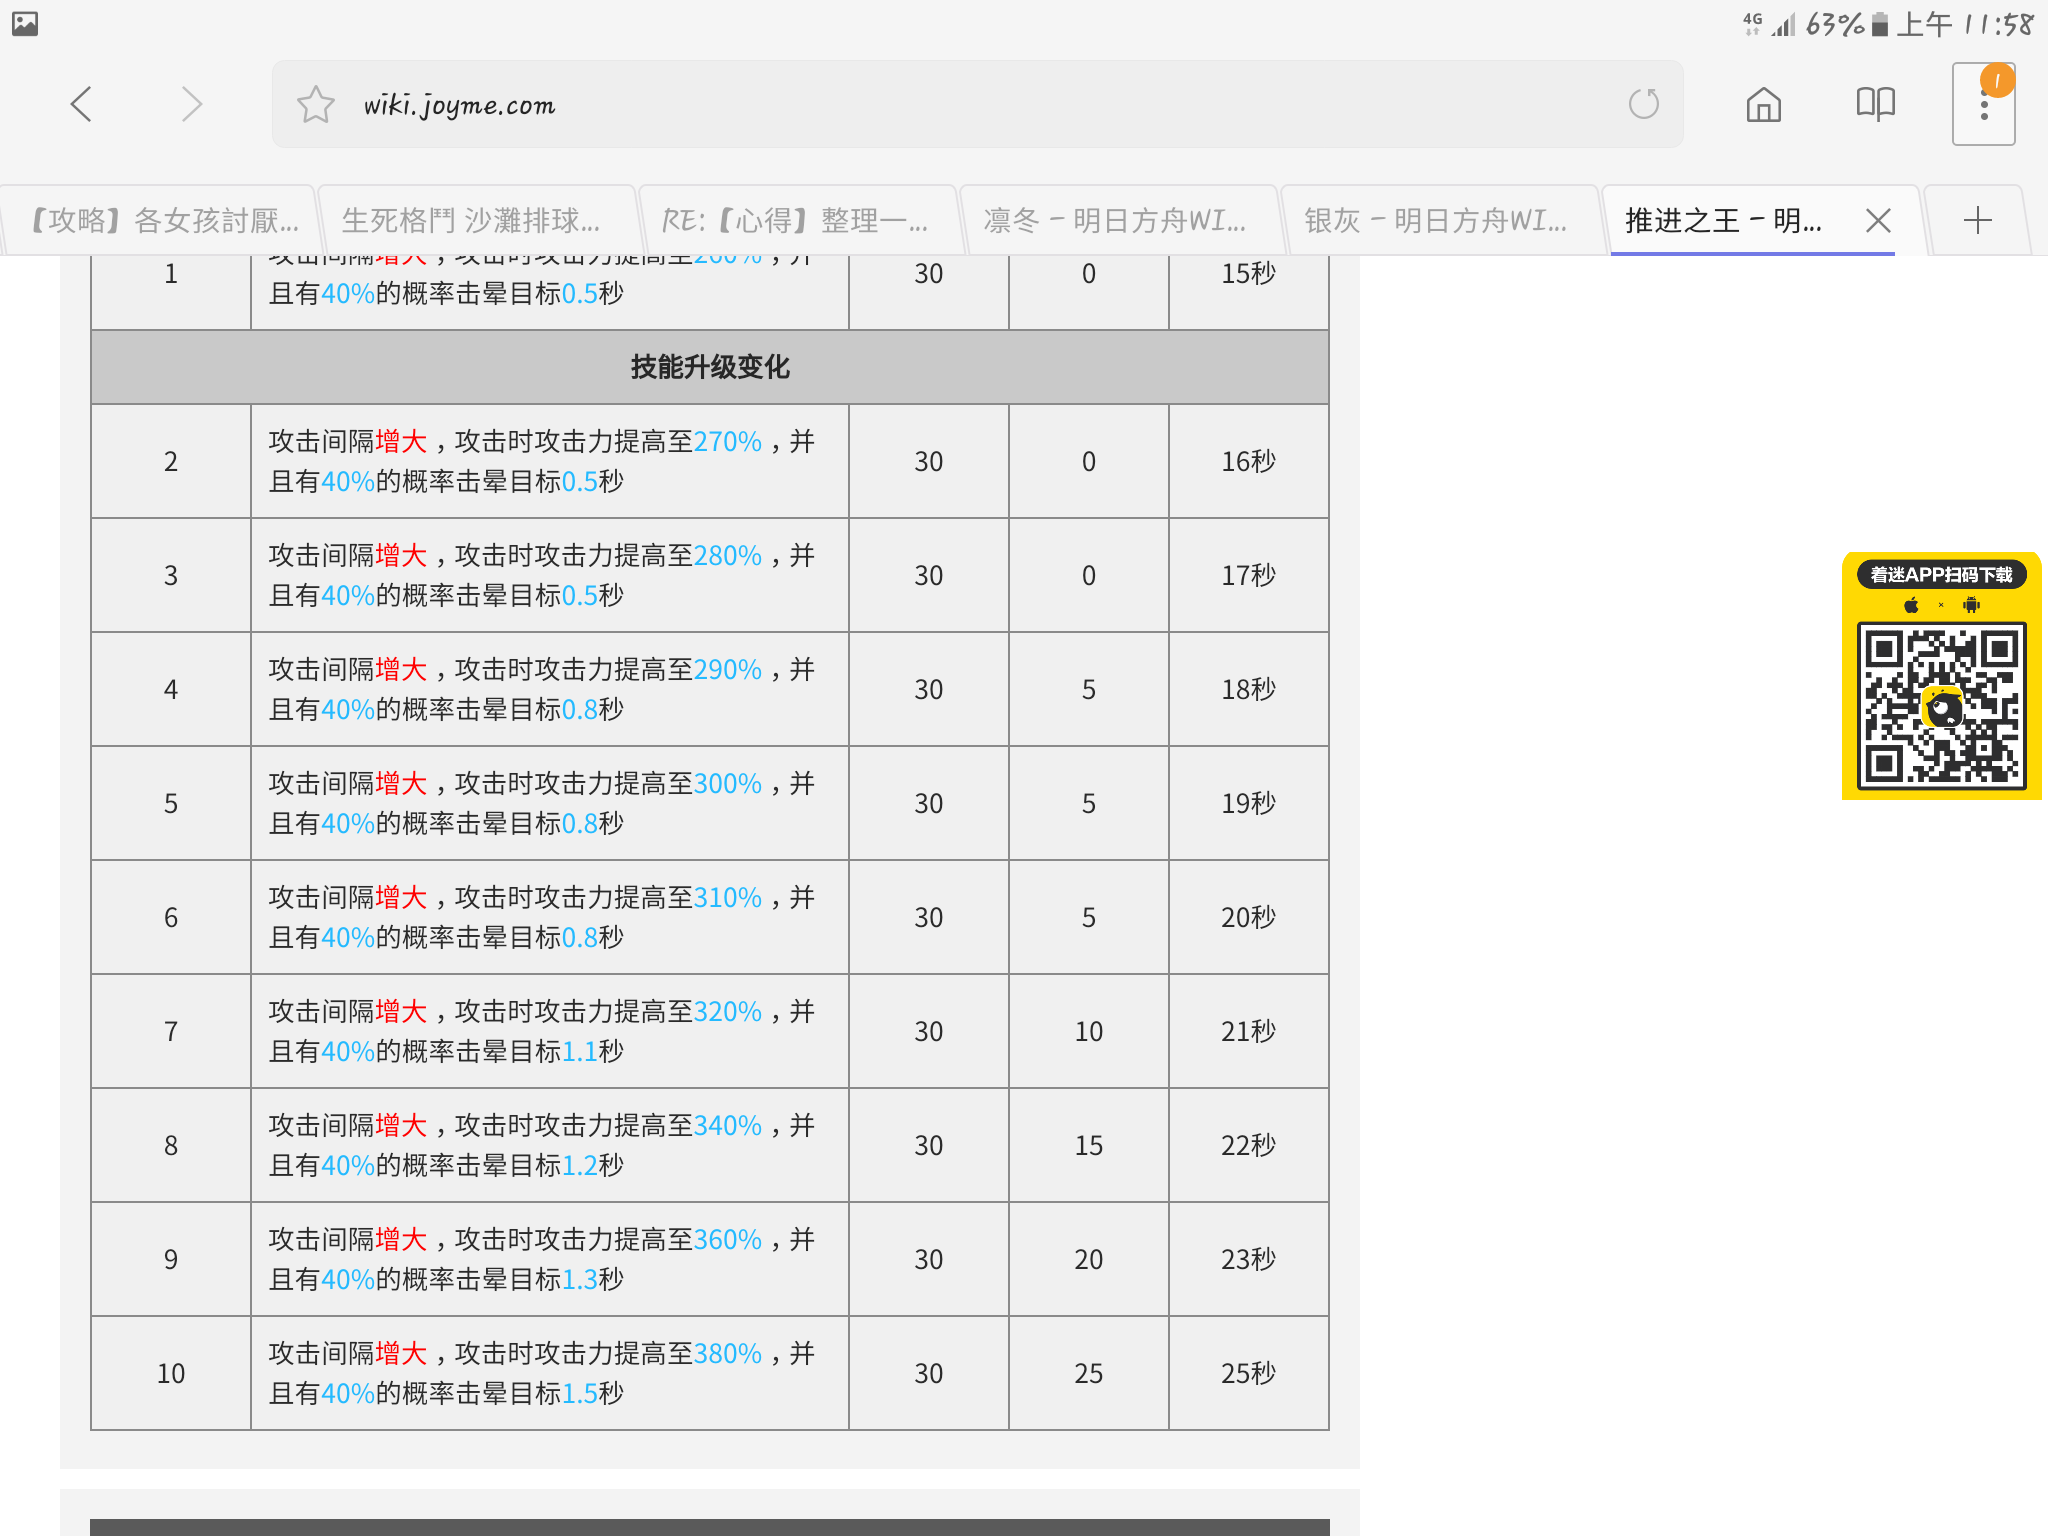Screen dimensions: 2048x1536
Task: Tap initial SP value 10 in level 7 row
Action: pos(1089,1031)
